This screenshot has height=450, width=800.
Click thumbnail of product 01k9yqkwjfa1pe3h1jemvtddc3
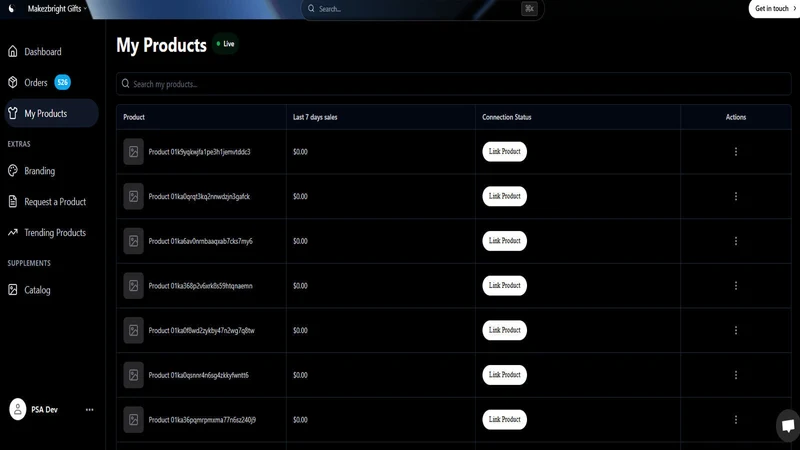point(133,152)
